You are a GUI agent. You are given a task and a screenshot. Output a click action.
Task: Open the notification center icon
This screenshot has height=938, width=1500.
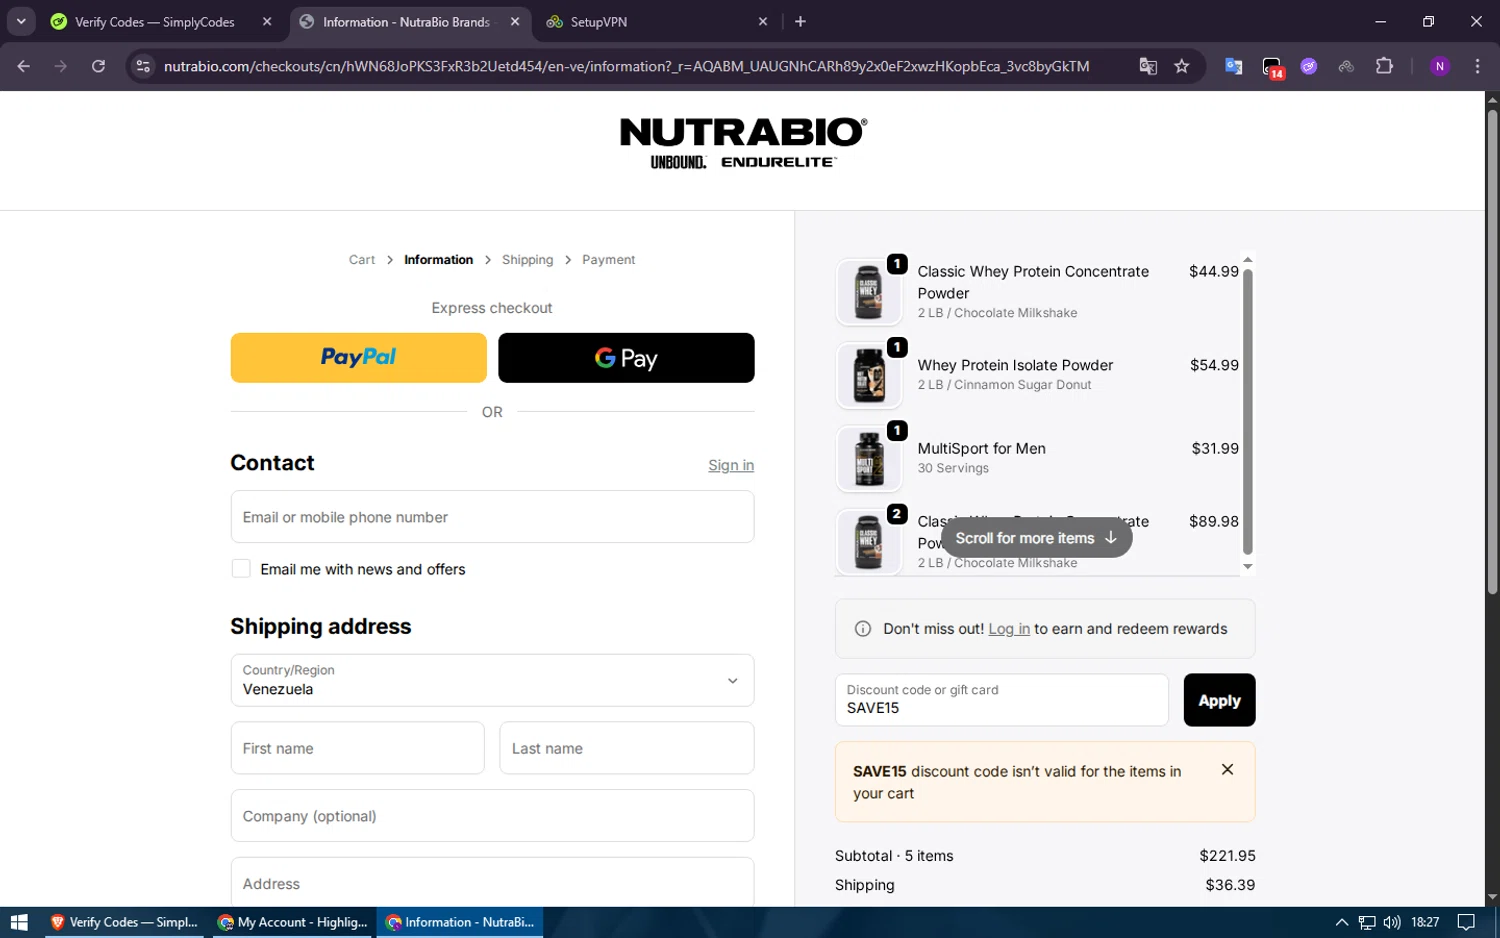pos(1466,922)
